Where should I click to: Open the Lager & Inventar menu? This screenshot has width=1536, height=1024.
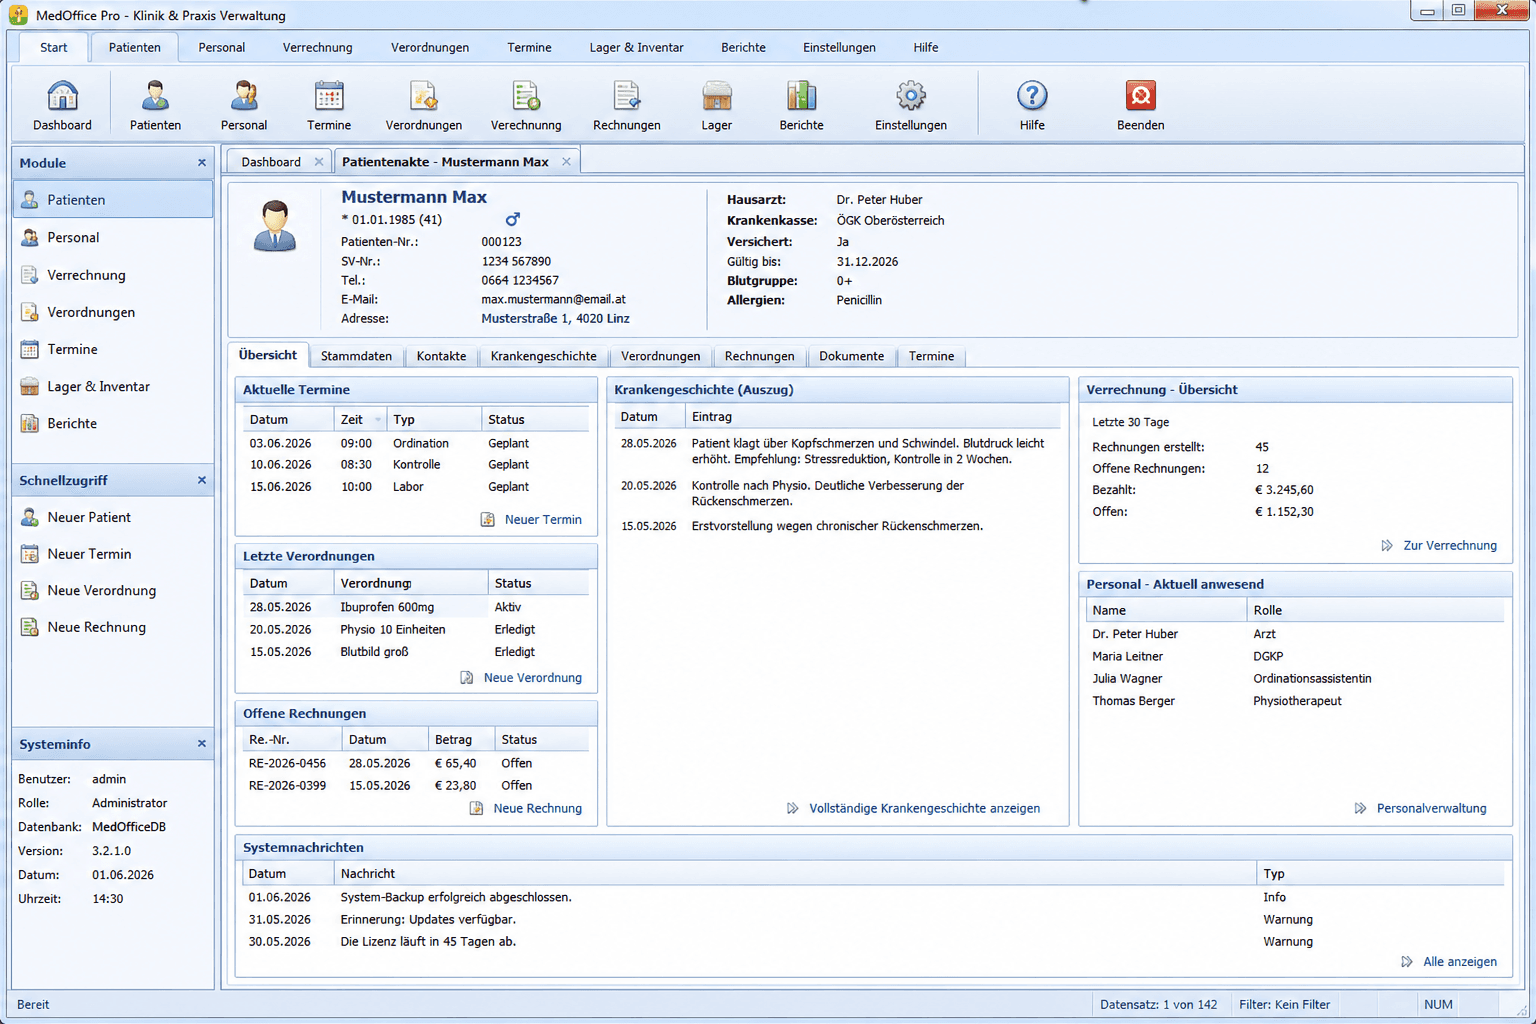[x=636, y=47]
